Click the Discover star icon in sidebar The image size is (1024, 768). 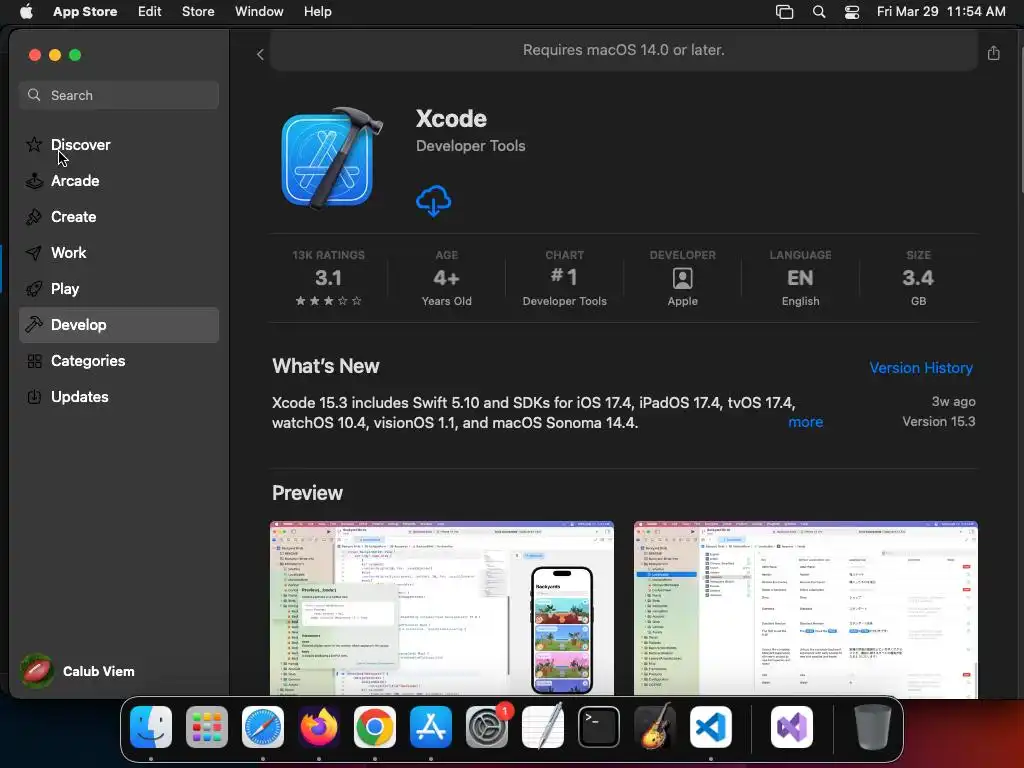pos(34,145)
